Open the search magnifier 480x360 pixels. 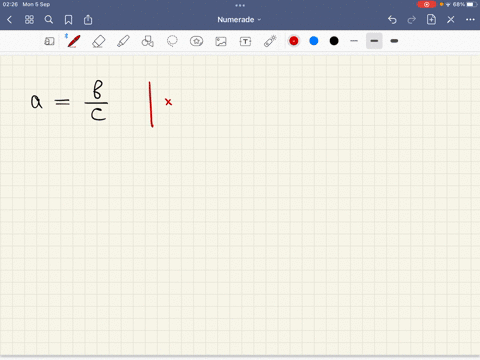click(x=49, y=20)
